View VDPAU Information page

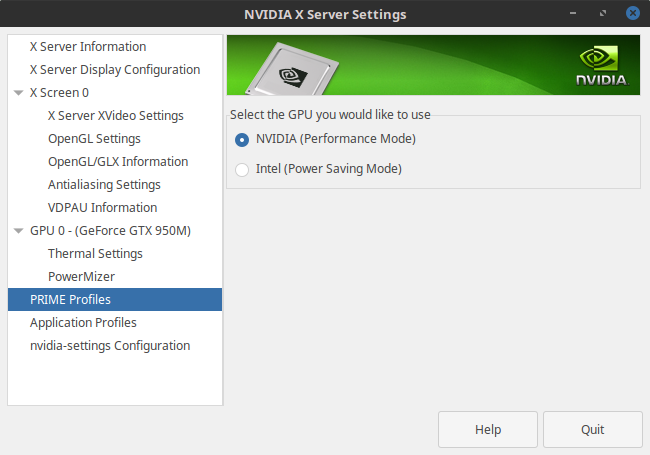click(102, 208)
